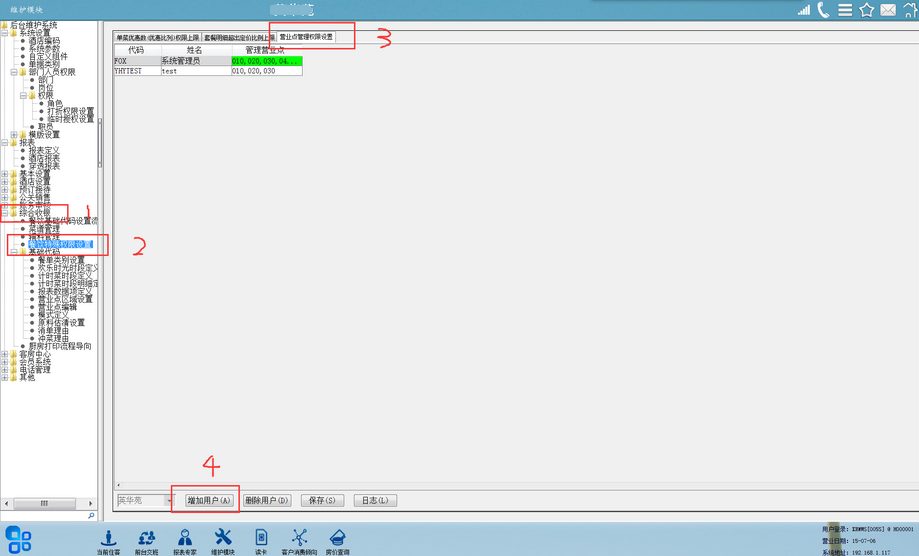Click the 客户消费倾向 network icon
Image resolution: width=919 pixels, height=556 pixels.
pos(299,538)
